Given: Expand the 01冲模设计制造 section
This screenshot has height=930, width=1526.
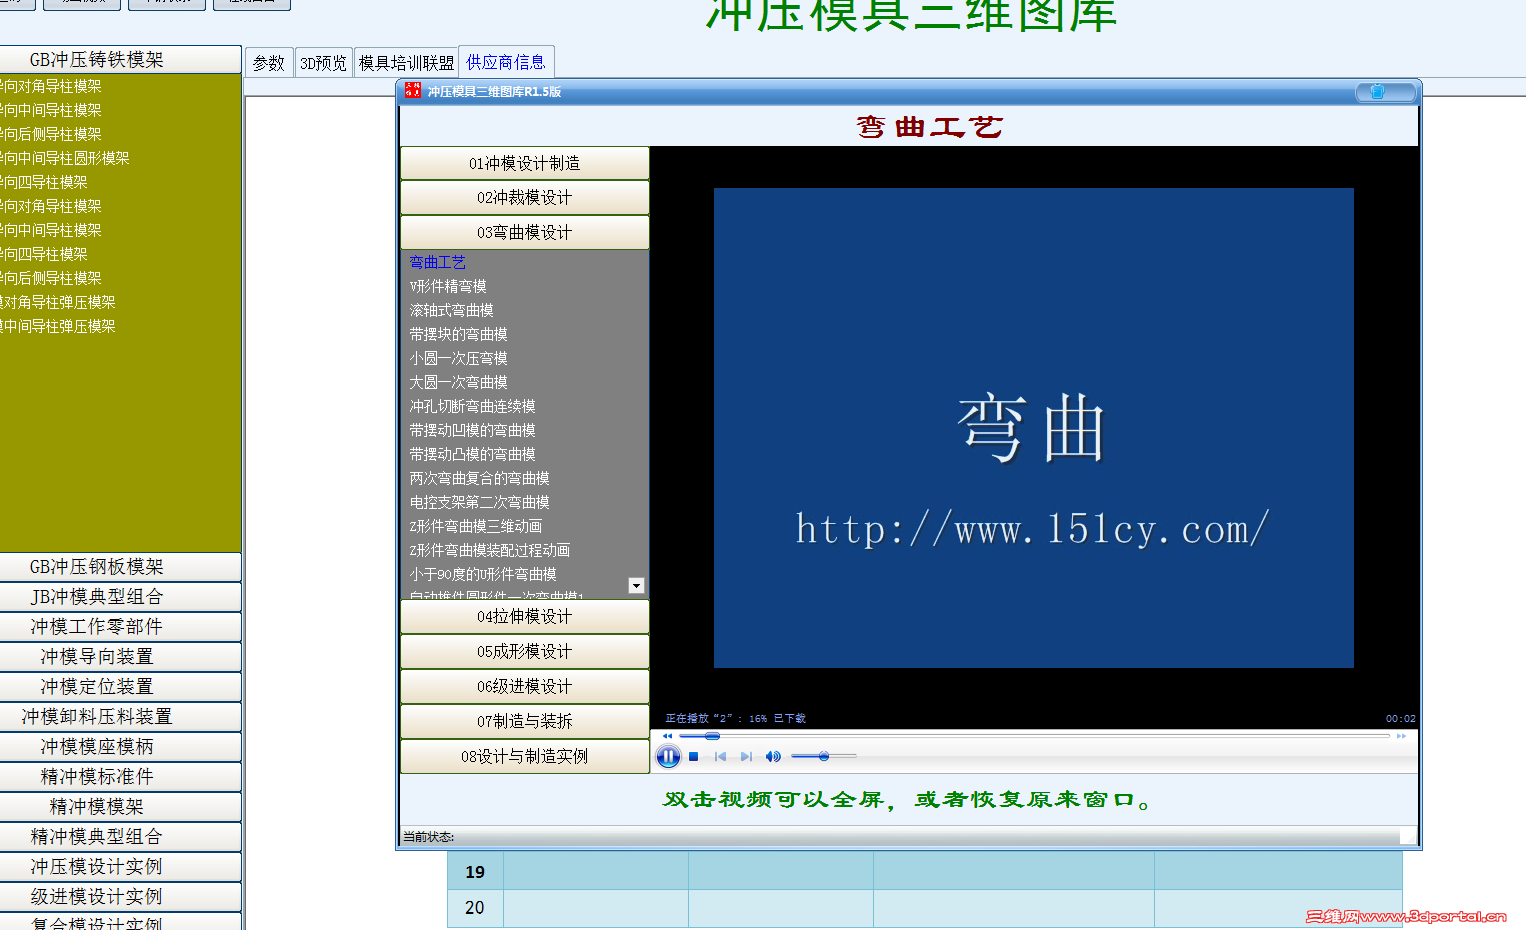Looking at the screenshot, I should tap(525, 164).
